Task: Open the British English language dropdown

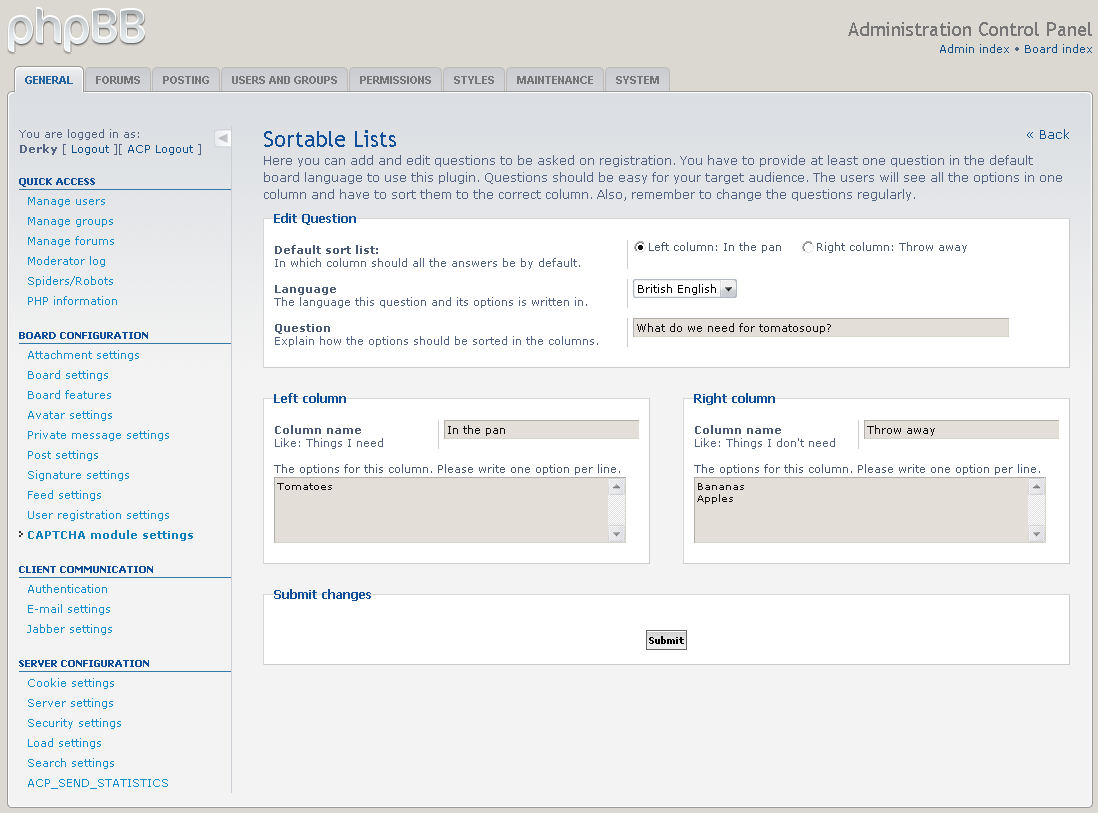Action: pyautogui.click(x=685, y=289)
